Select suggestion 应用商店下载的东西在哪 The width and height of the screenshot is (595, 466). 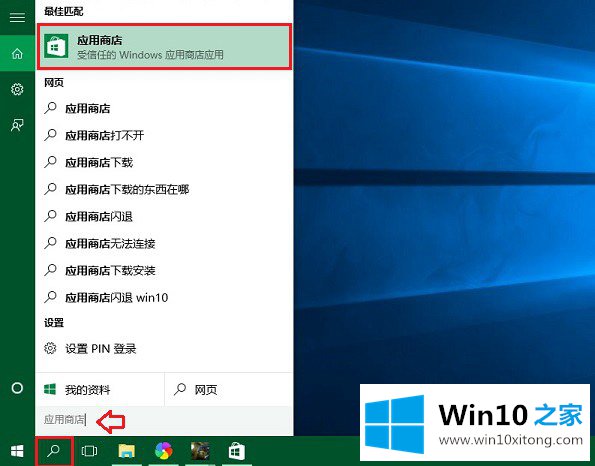[x=164, y=189]
